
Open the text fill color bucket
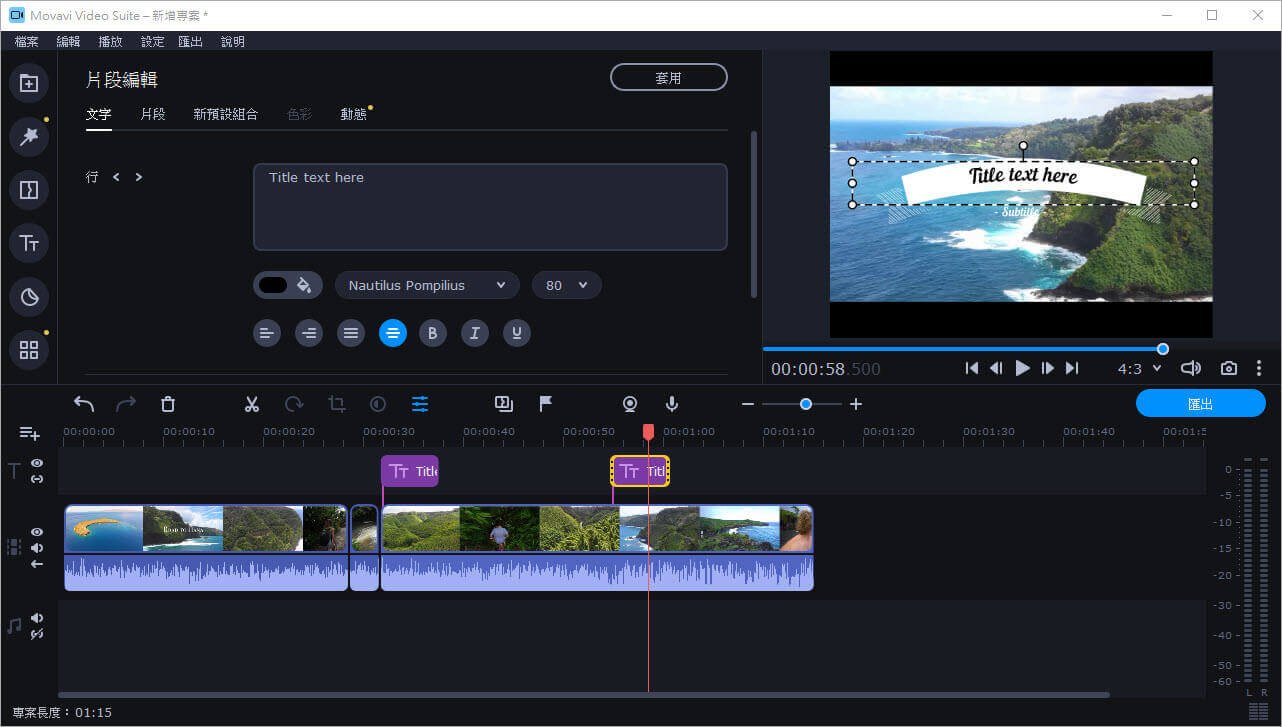point(304,285)
